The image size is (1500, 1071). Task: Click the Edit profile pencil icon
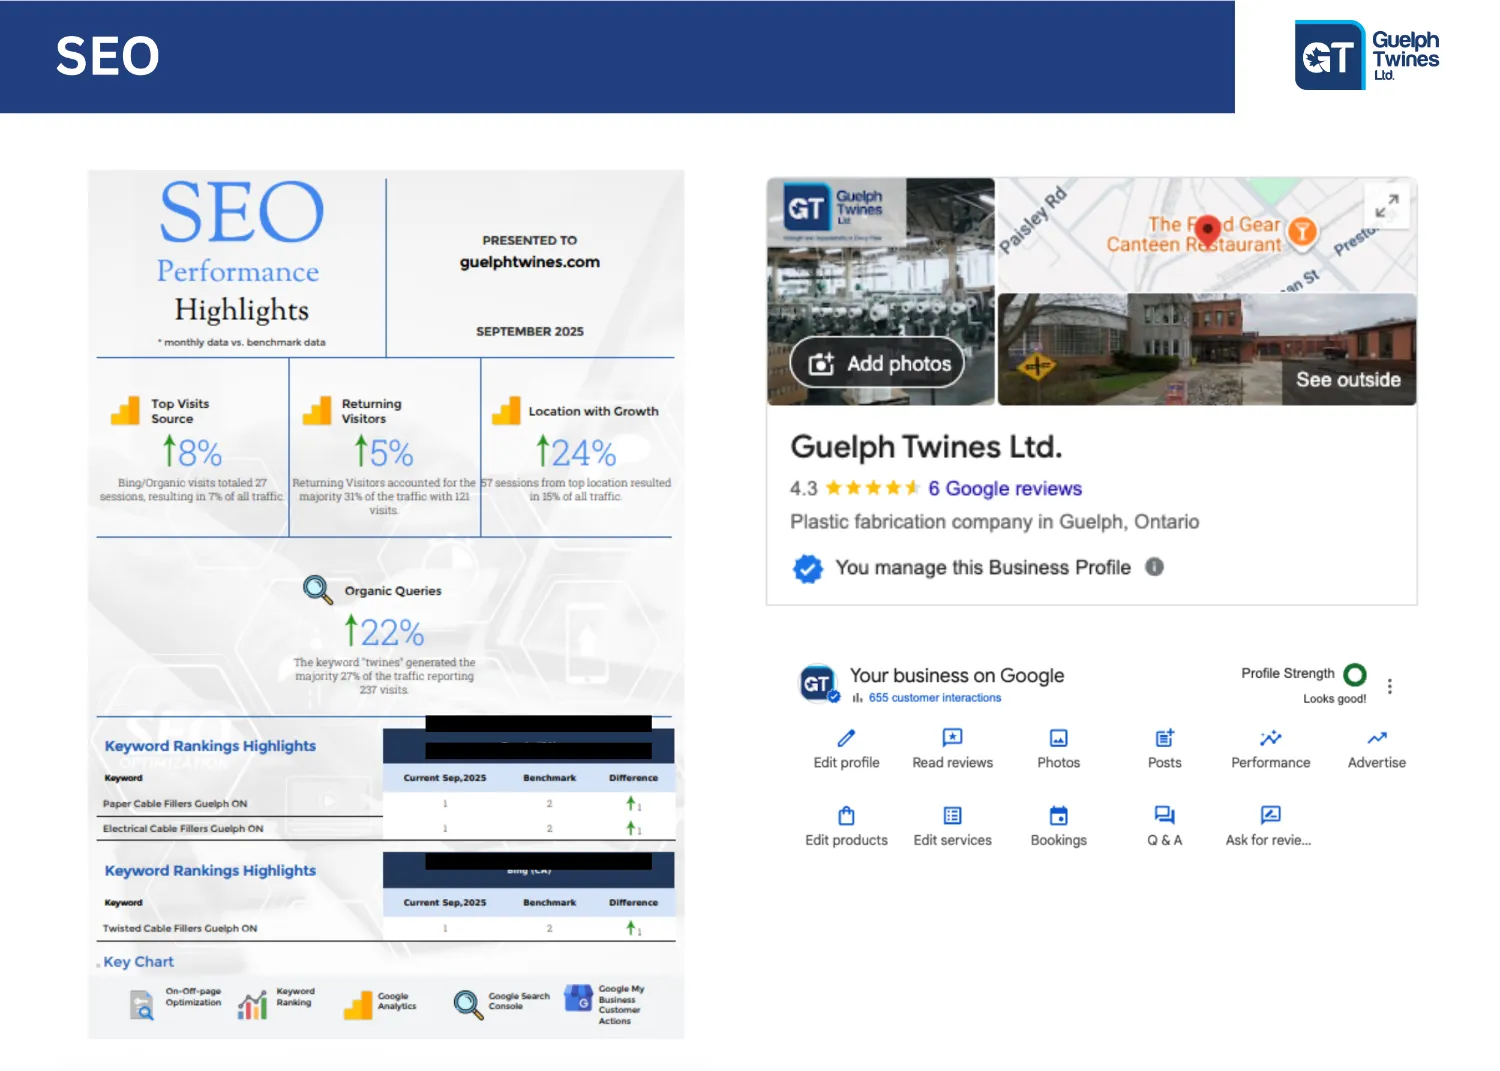(846, 739)
